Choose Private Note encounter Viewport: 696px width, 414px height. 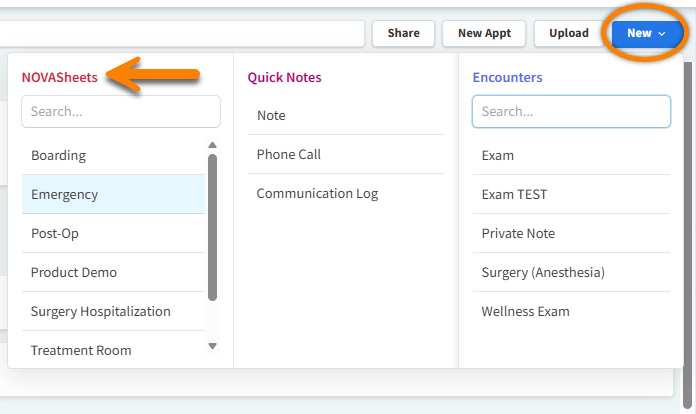(x=518, y=234)
